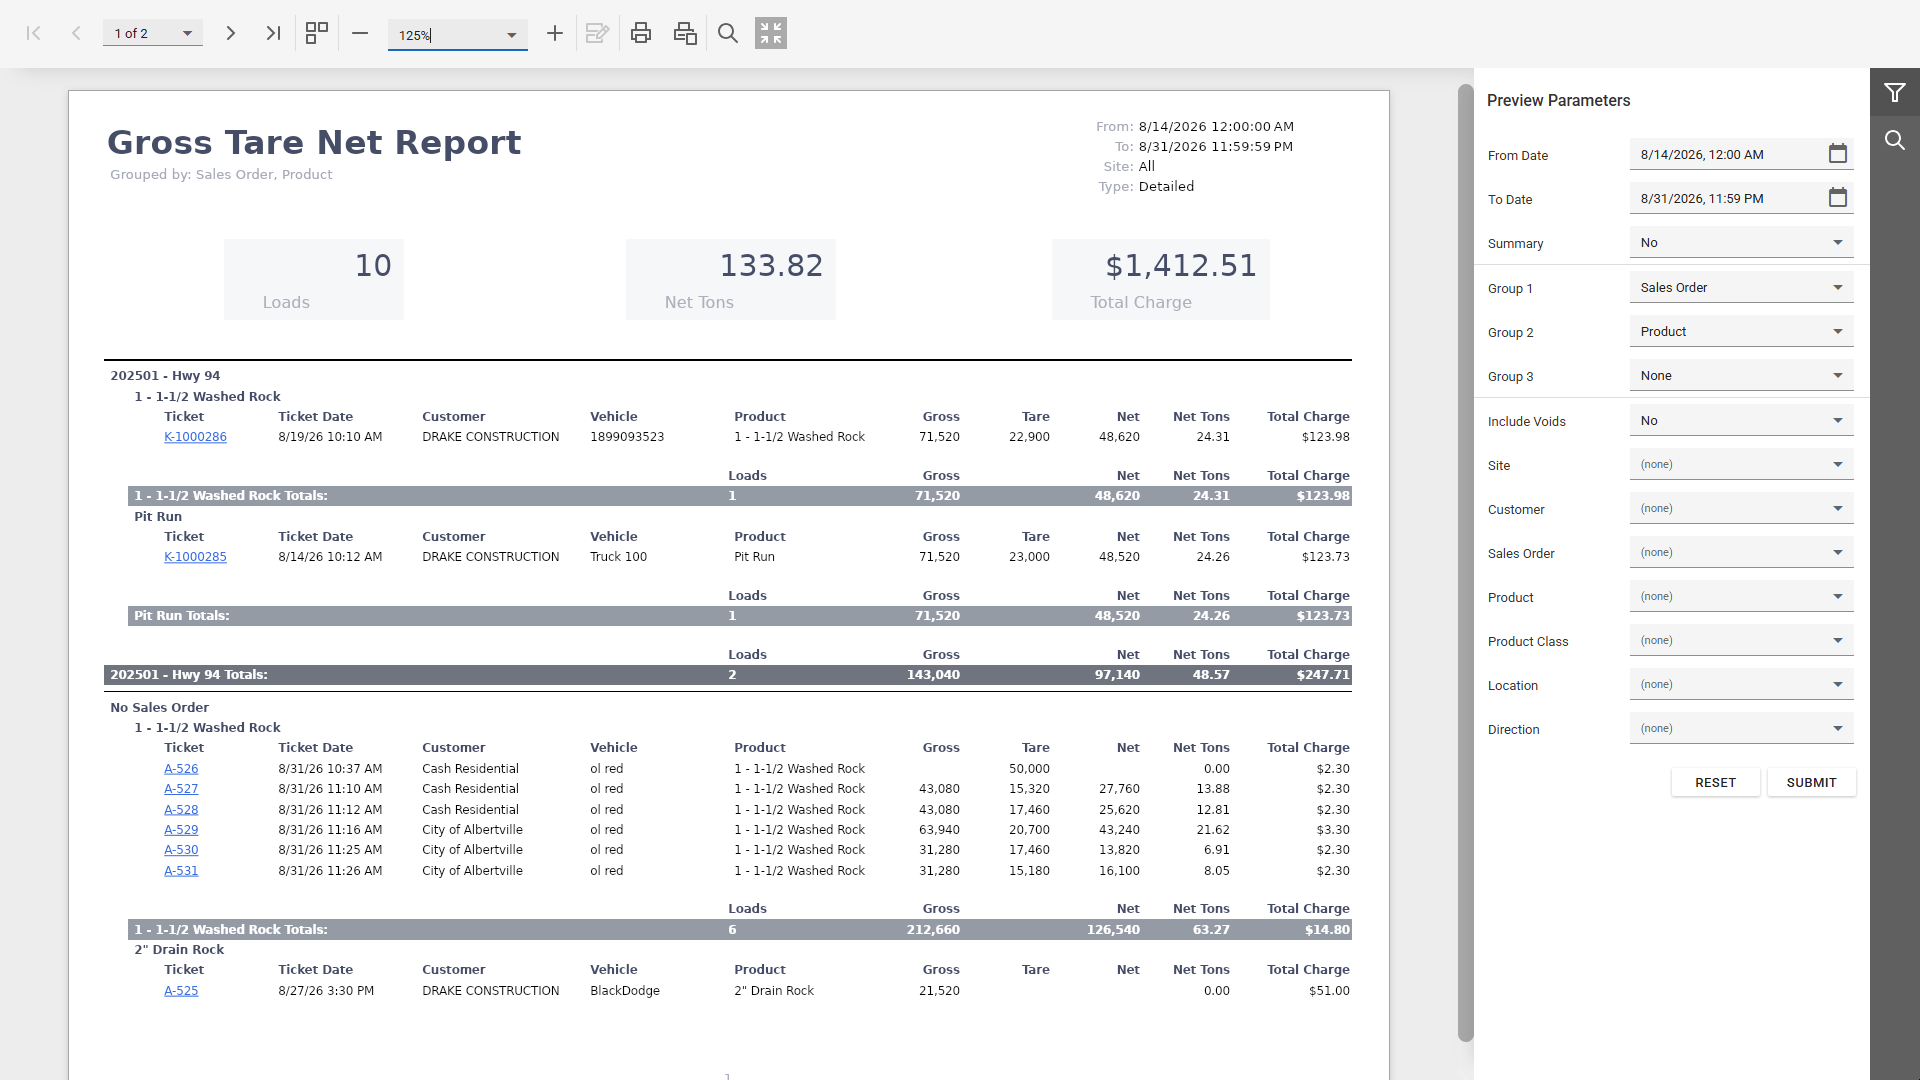1920x1080 pixels.
Task: Go to the first page
Action: click(x=33, y=33)
